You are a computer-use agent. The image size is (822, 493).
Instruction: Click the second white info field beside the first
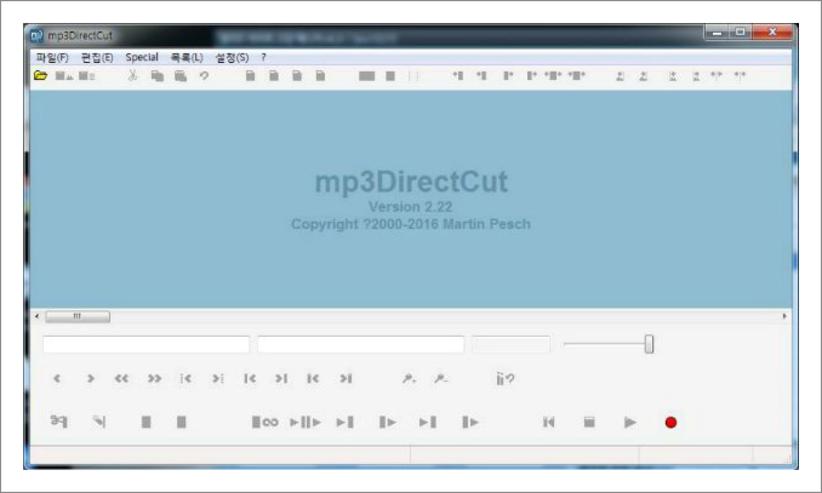tap(361, 344)
